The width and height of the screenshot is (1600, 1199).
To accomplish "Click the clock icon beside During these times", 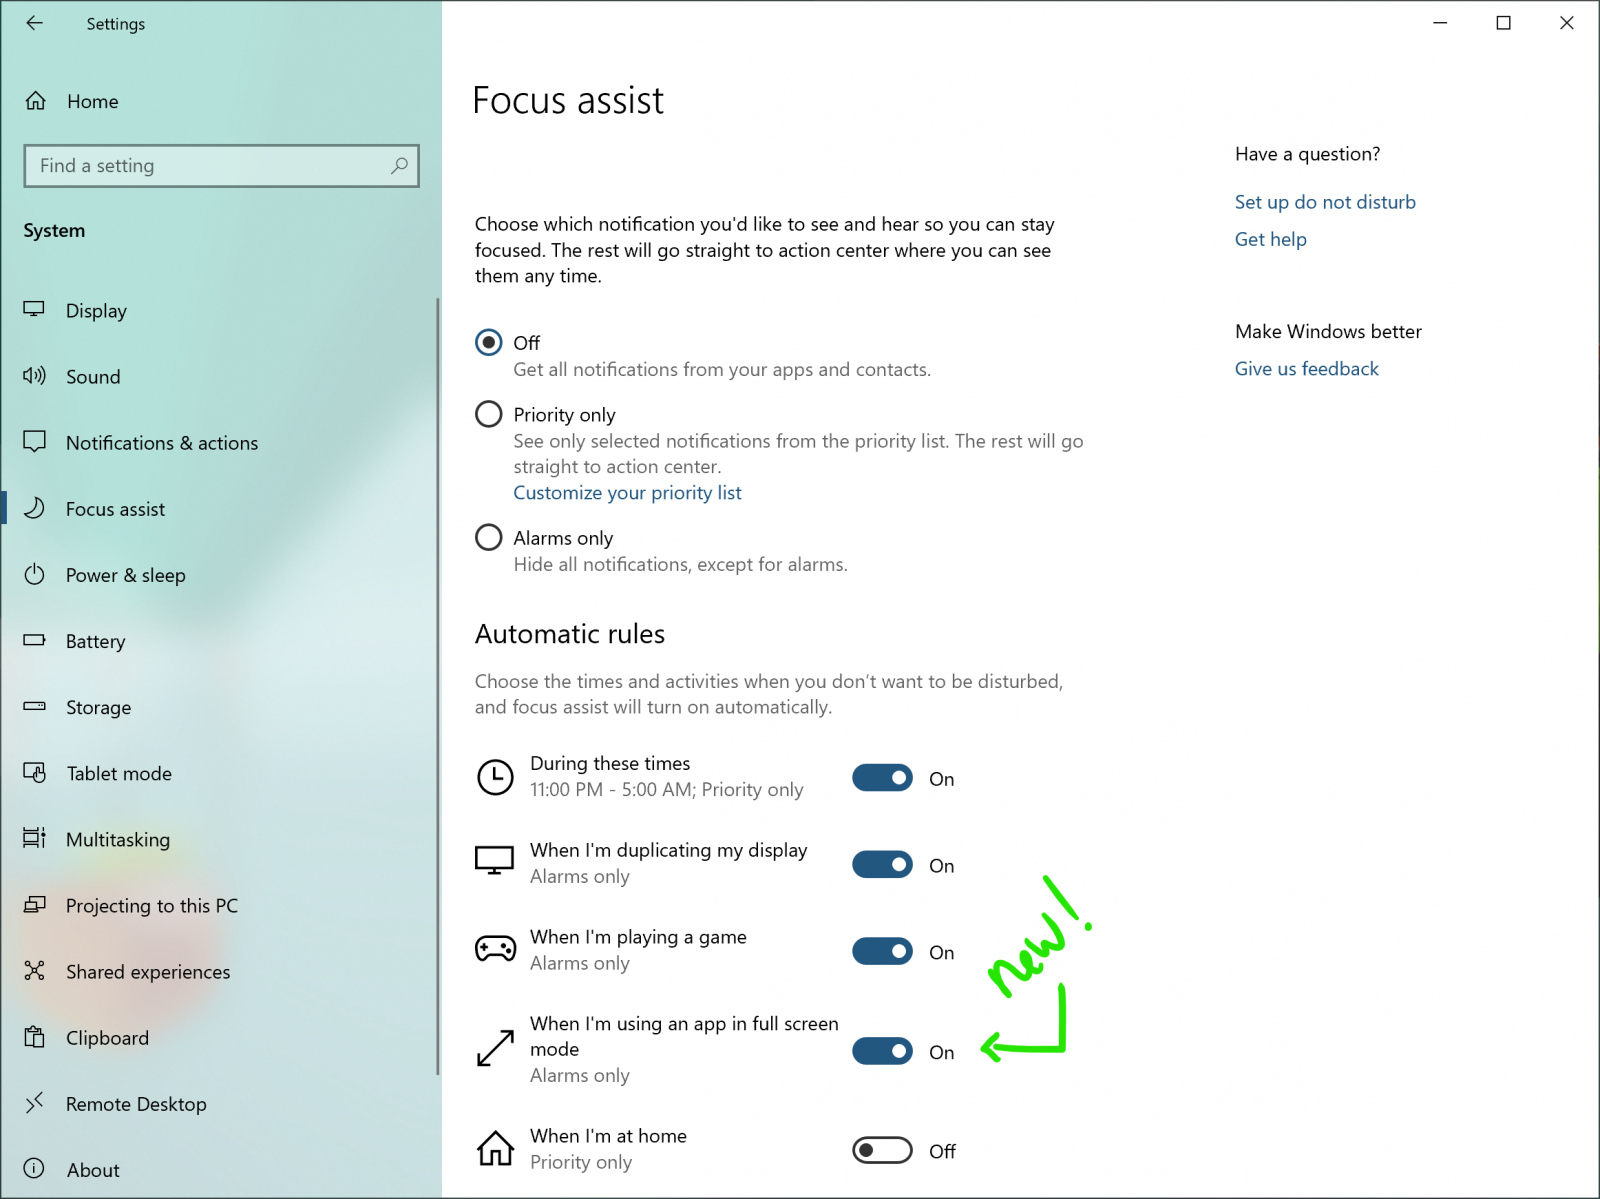I will (494, 775).
